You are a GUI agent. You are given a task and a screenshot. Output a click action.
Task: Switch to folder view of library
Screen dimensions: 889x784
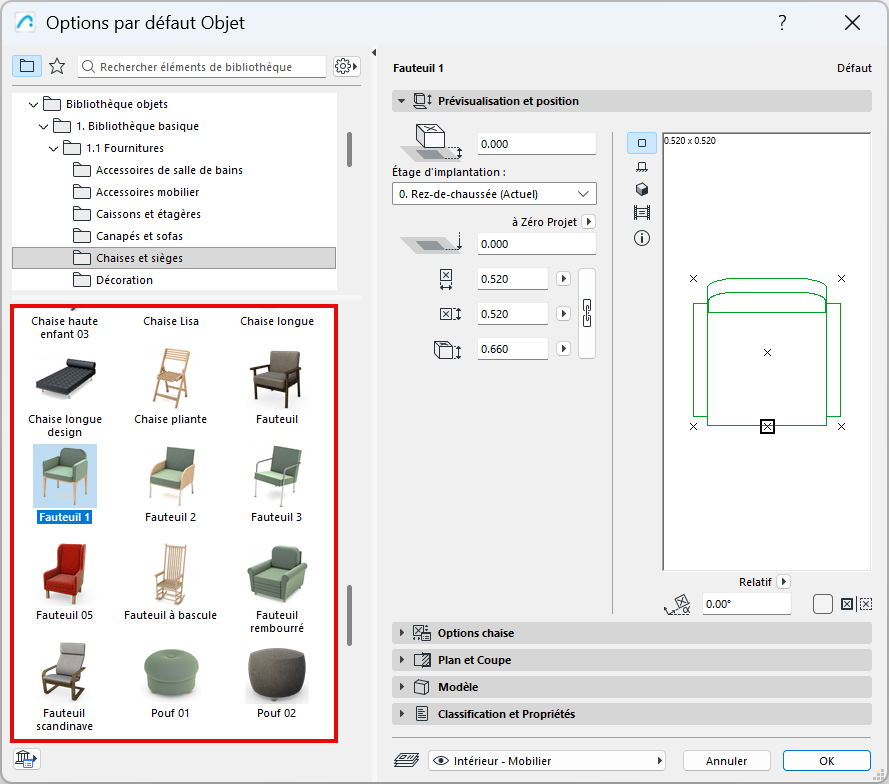[x=27, y=66]
